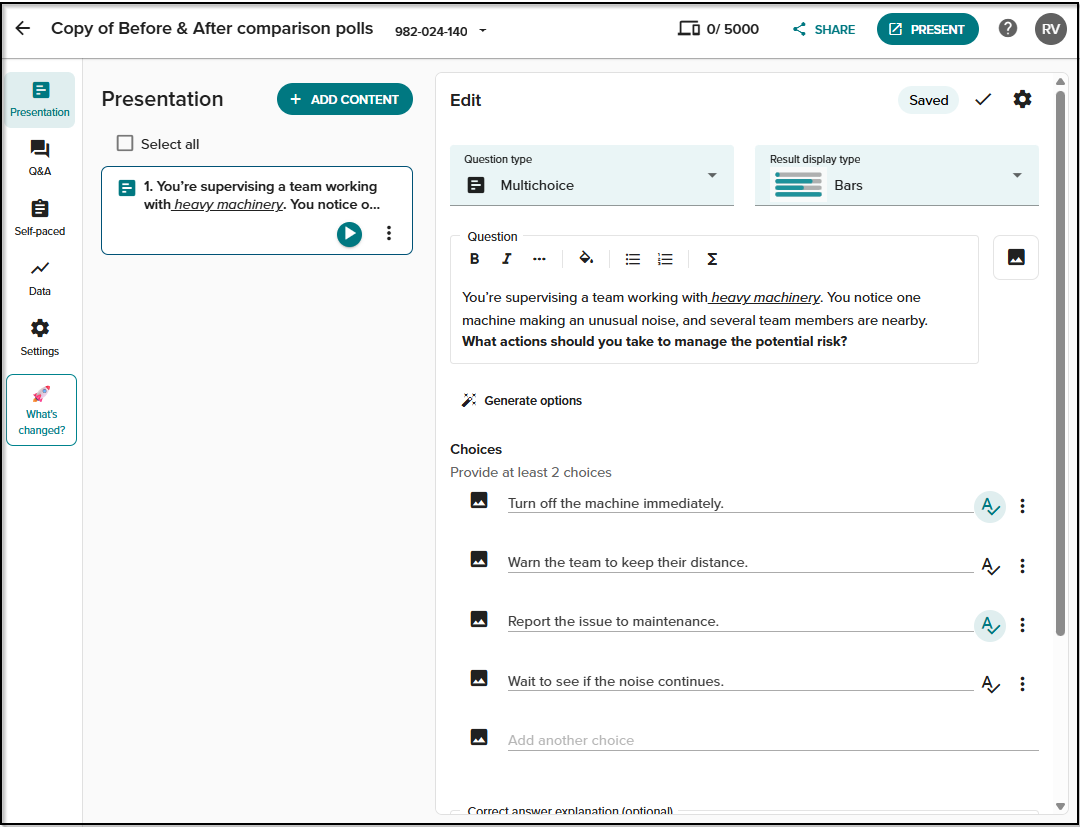Edit the 'Report the issue to maintenance' choice
The image size is (1080, 827).
tap(740, 622)
